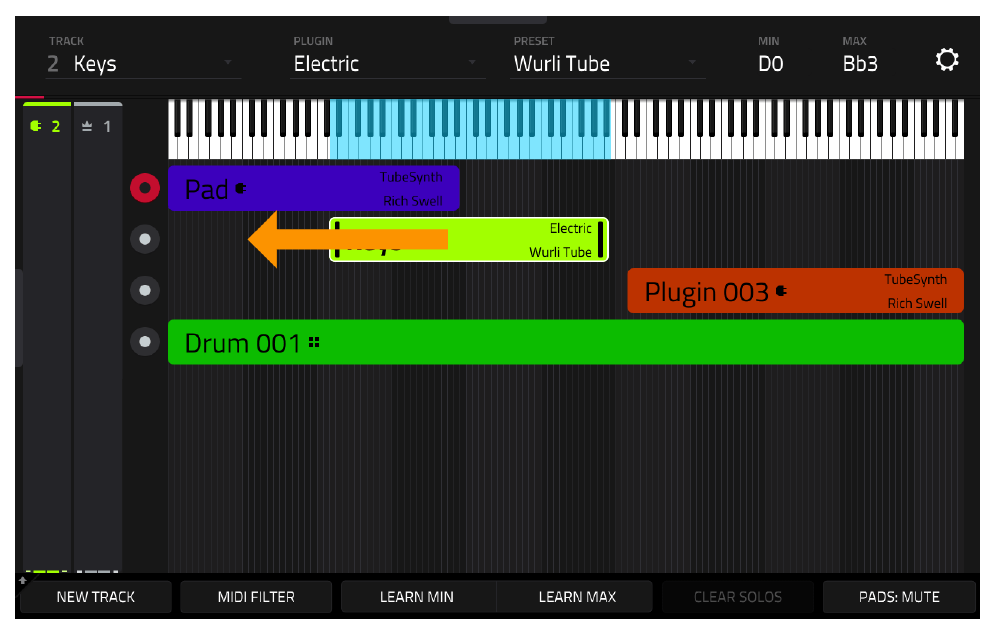Switch to the tracks tab numbered 1

point(97,126)
